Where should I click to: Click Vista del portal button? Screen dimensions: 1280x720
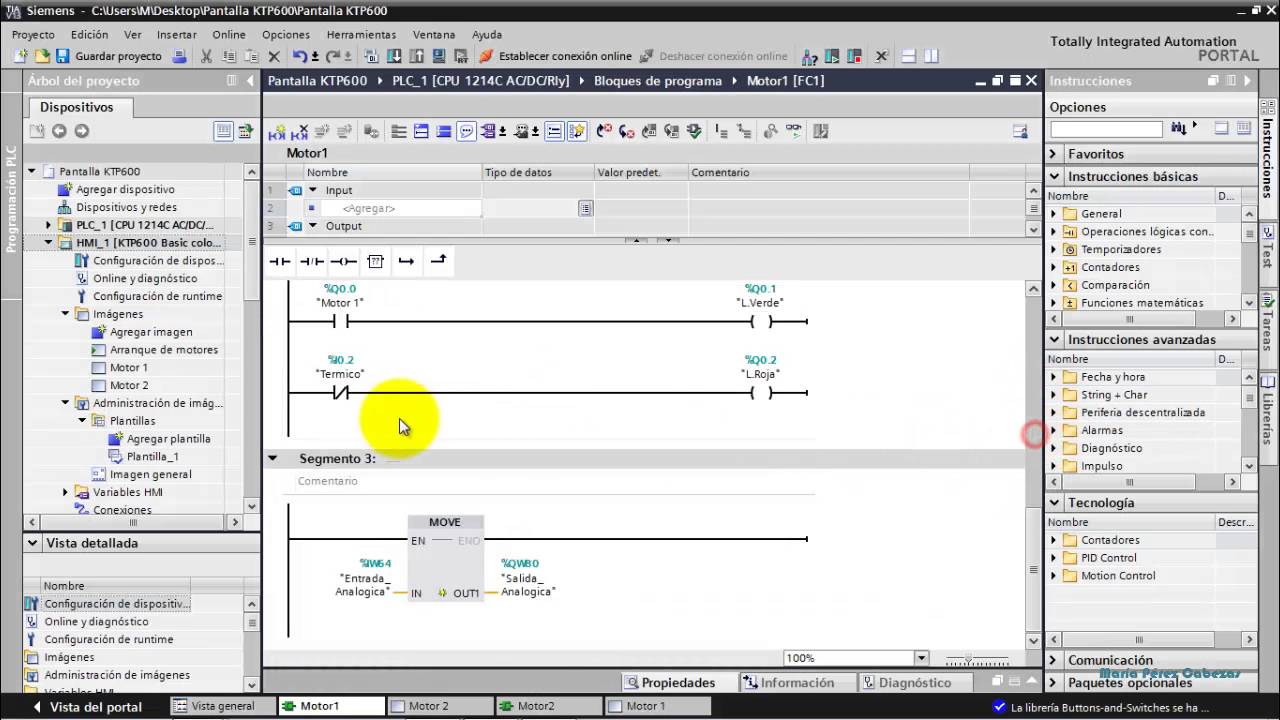(x=86, y=706)
